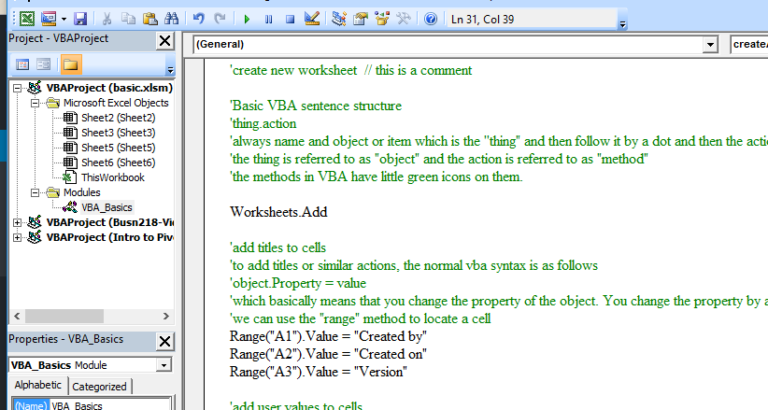Viewport: 768px width, 410px height.
Task: Open the VBA_Basics Module object dropdown
Action: point(164,365)
